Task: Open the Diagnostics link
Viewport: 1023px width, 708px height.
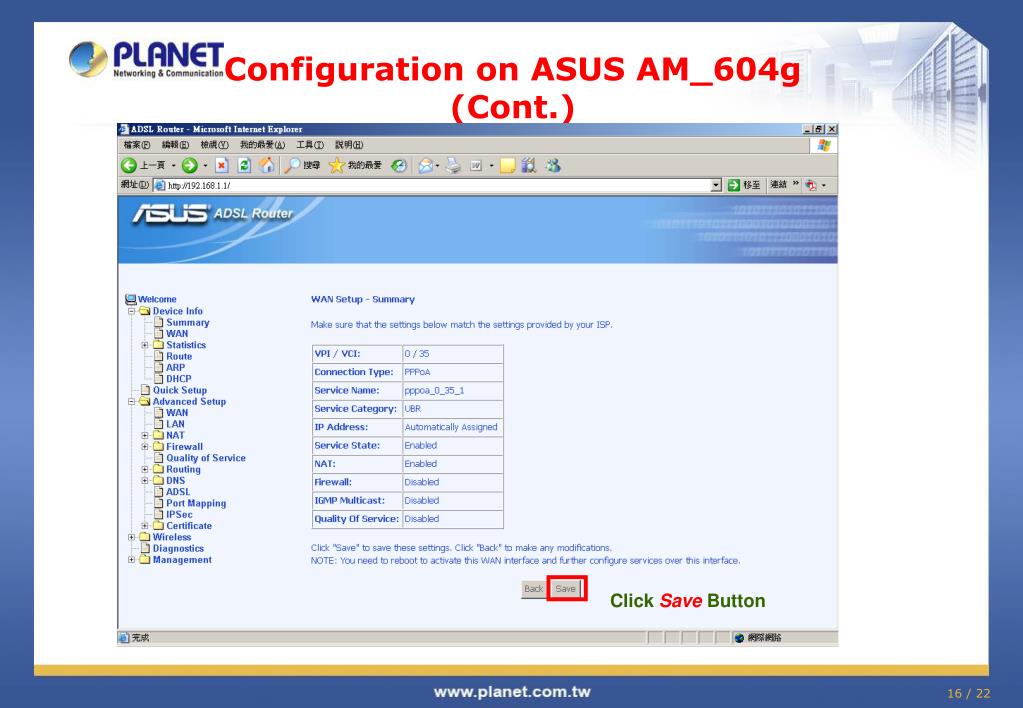Action: point(179,549)
